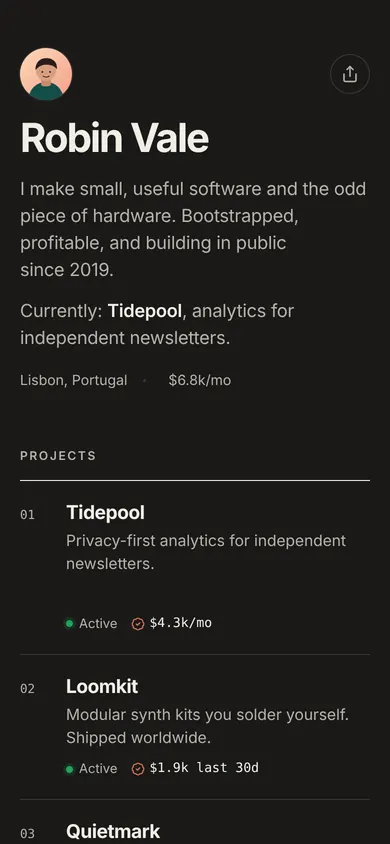Click the $6.8k/mo total revenue label
Image resolution: width=390 pixels, height=844 pixels.
pyautogui.click(x=200, y=380)
